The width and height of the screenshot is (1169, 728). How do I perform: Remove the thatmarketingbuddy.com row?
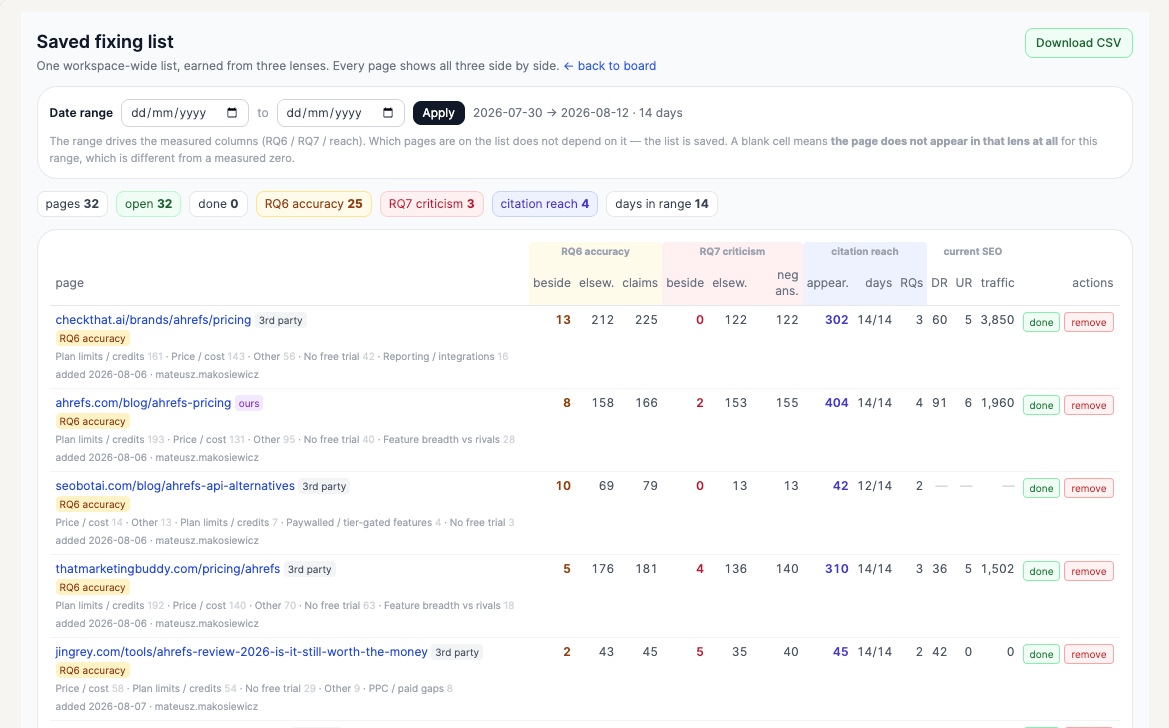(x=1088, y=571)
